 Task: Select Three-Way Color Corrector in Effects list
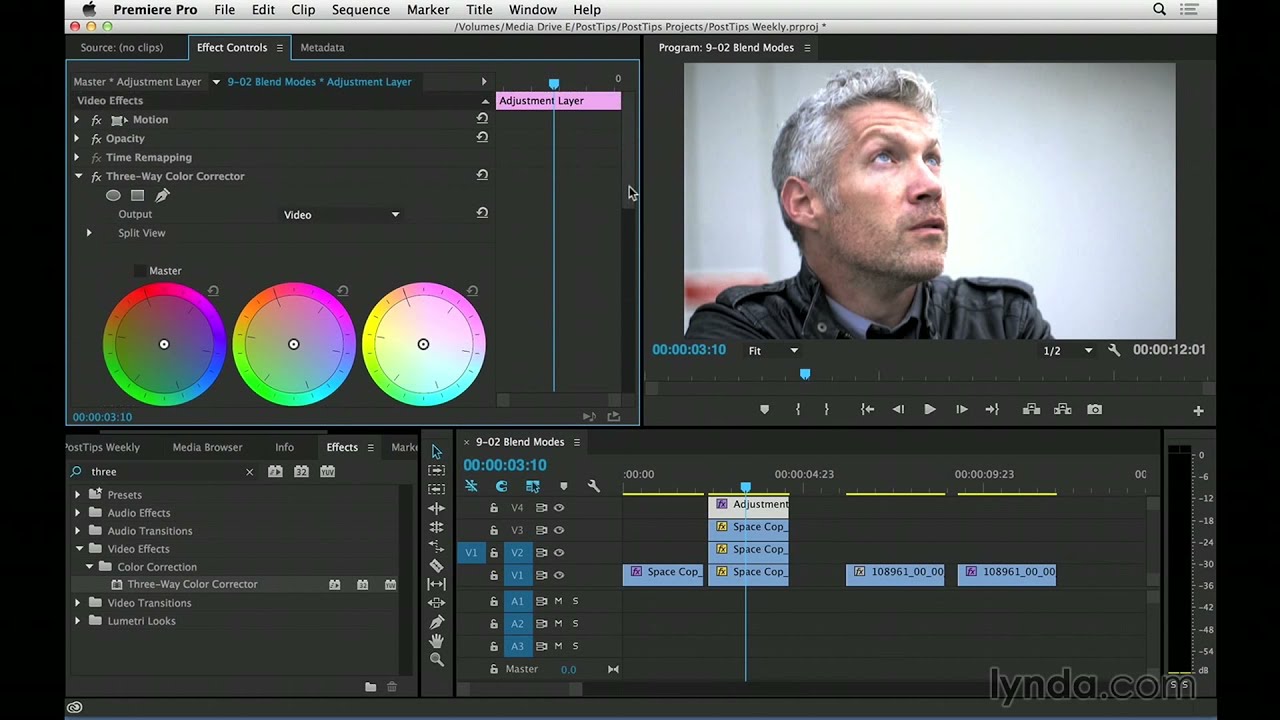point(192,584)
